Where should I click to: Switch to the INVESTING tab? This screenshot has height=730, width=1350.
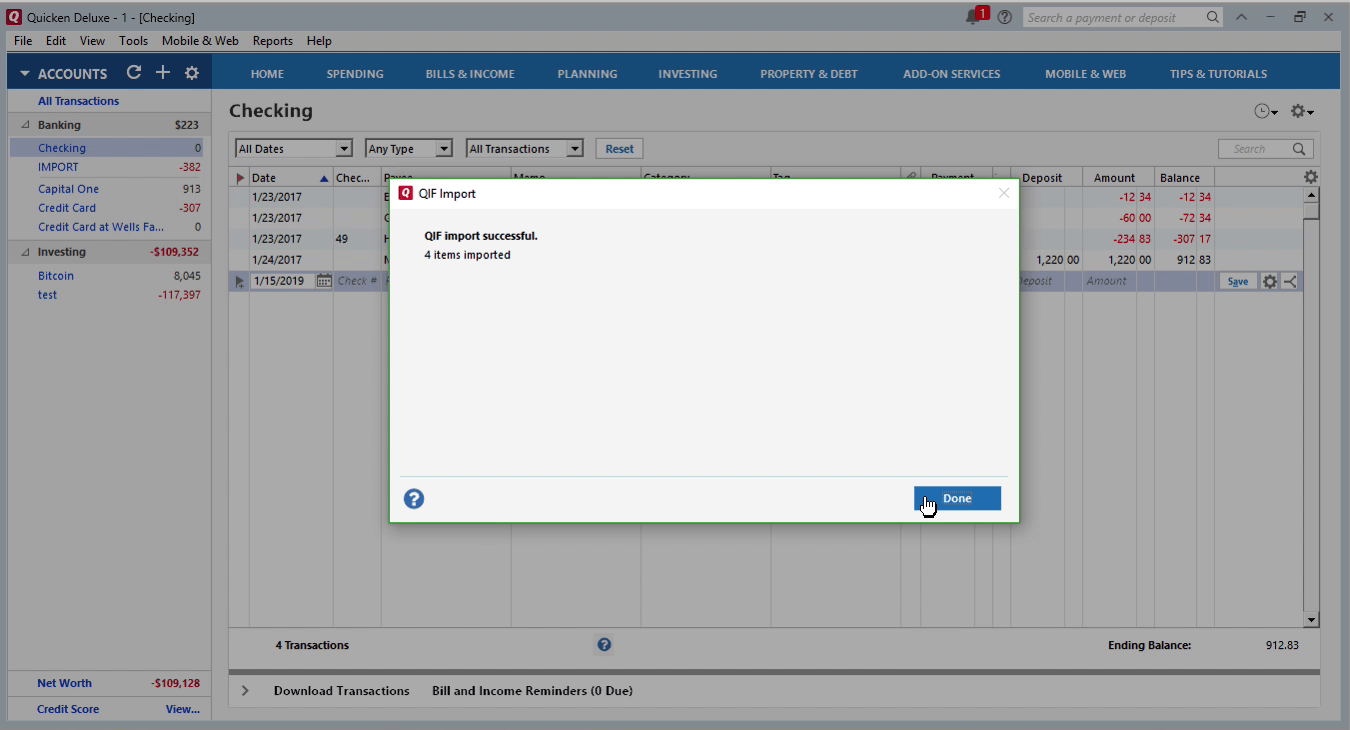tap(687, 74)
